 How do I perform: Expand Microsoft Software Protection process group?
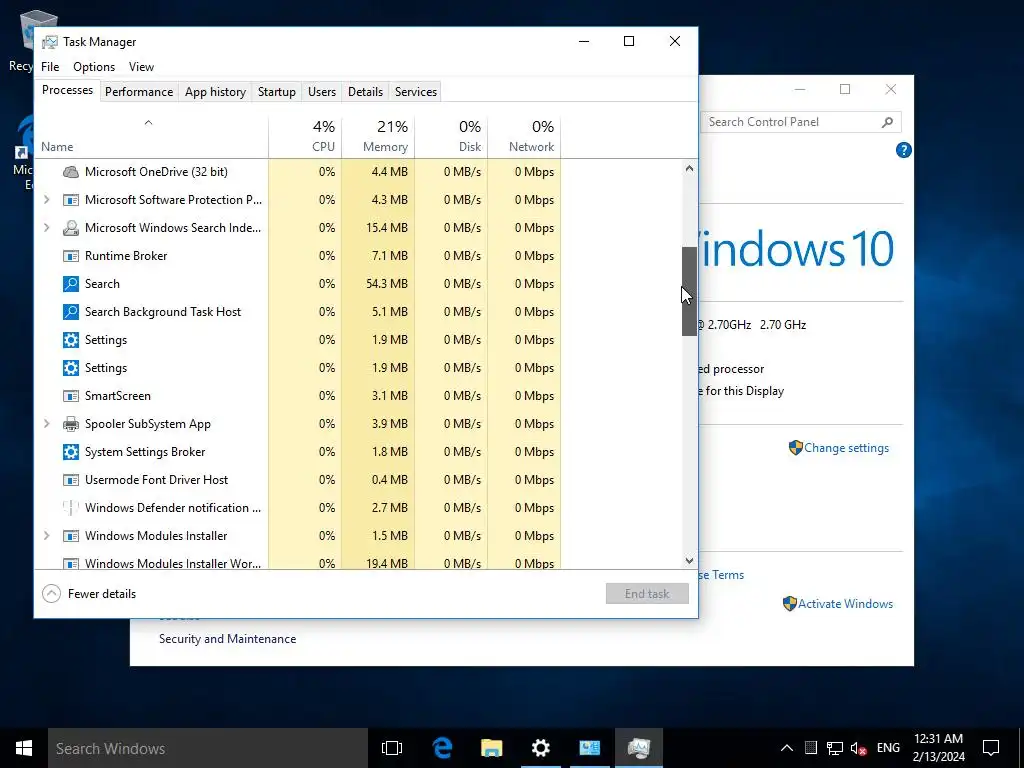pyautogui.click(x=46, y=200)
